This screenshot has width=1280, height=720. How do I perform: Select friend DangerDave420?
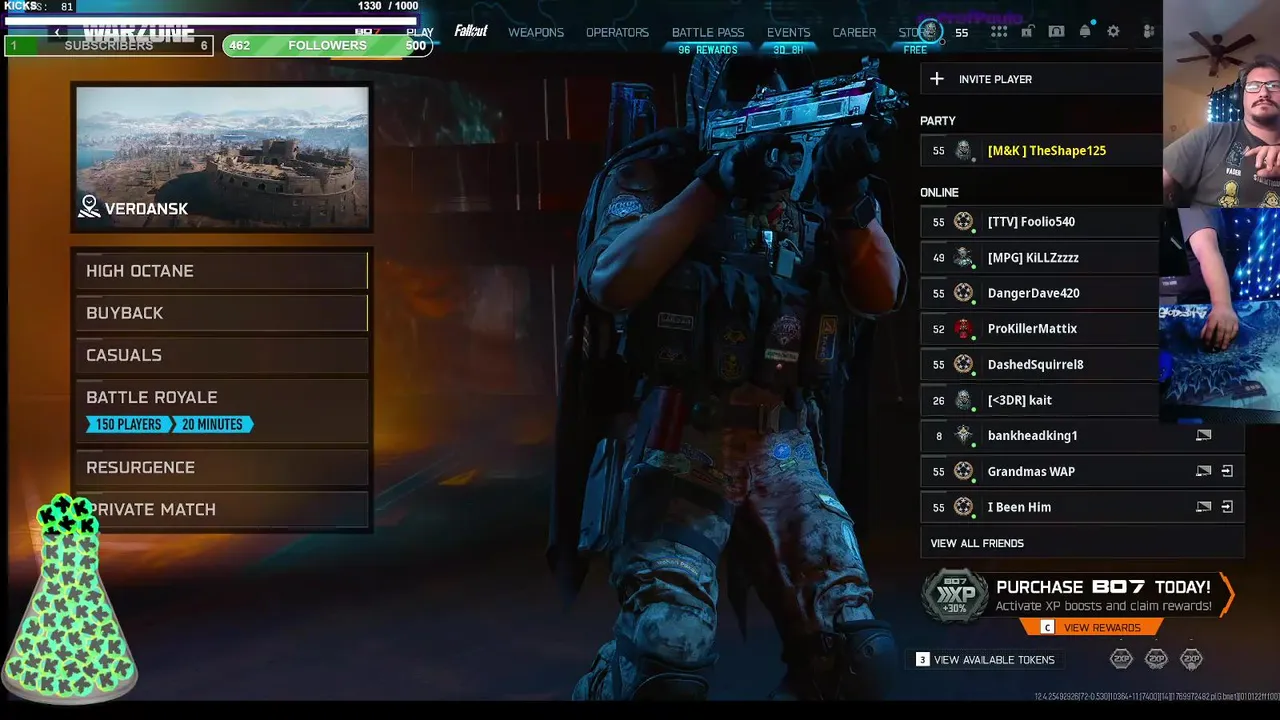tap(1041, 293)
